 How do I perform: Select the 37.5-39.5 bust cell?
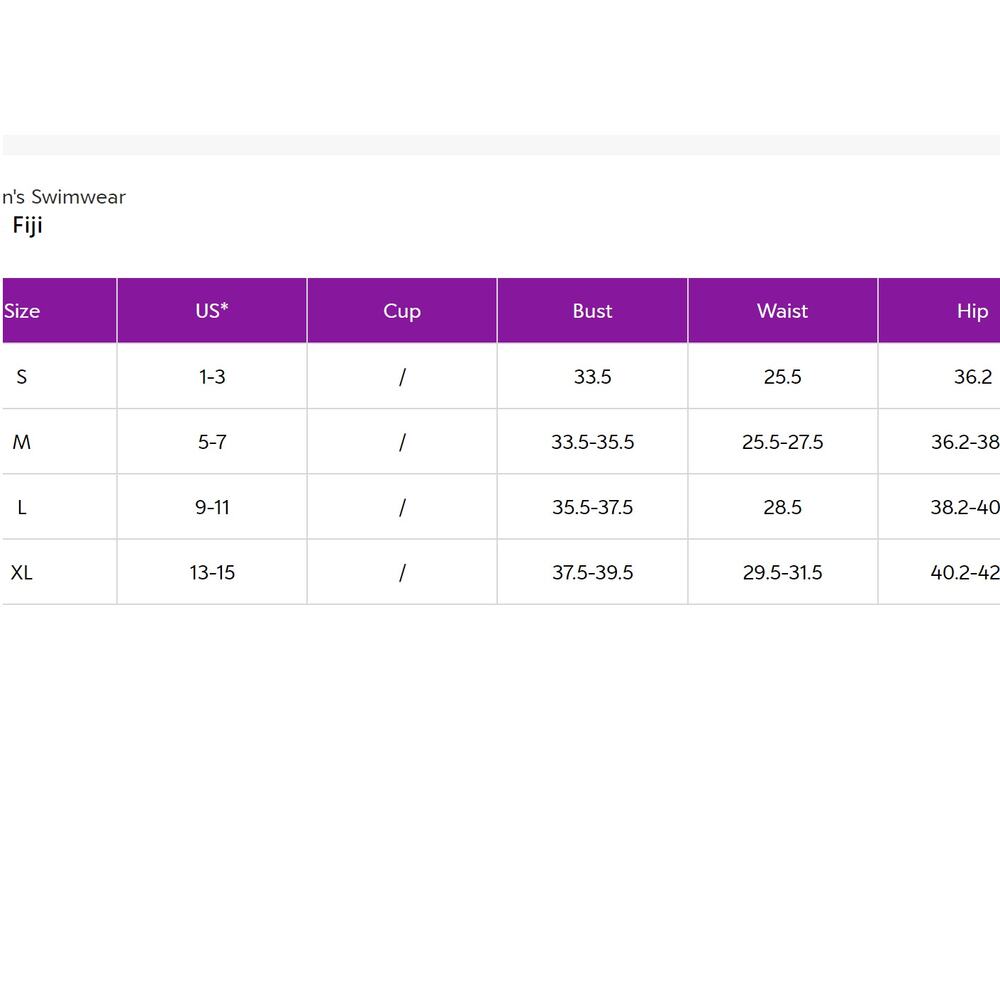click(x=592, y=573)
